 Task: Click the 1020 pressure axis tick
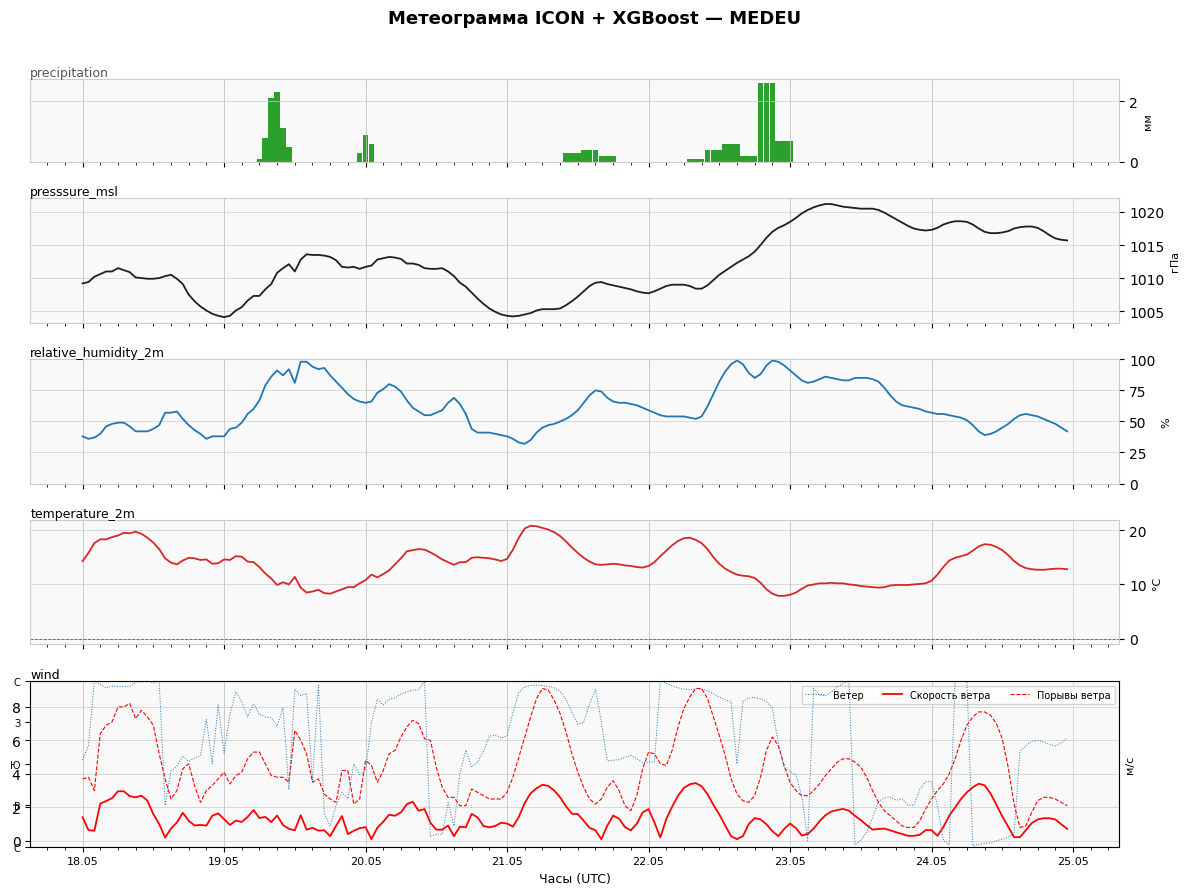(x=1142, y=213)
